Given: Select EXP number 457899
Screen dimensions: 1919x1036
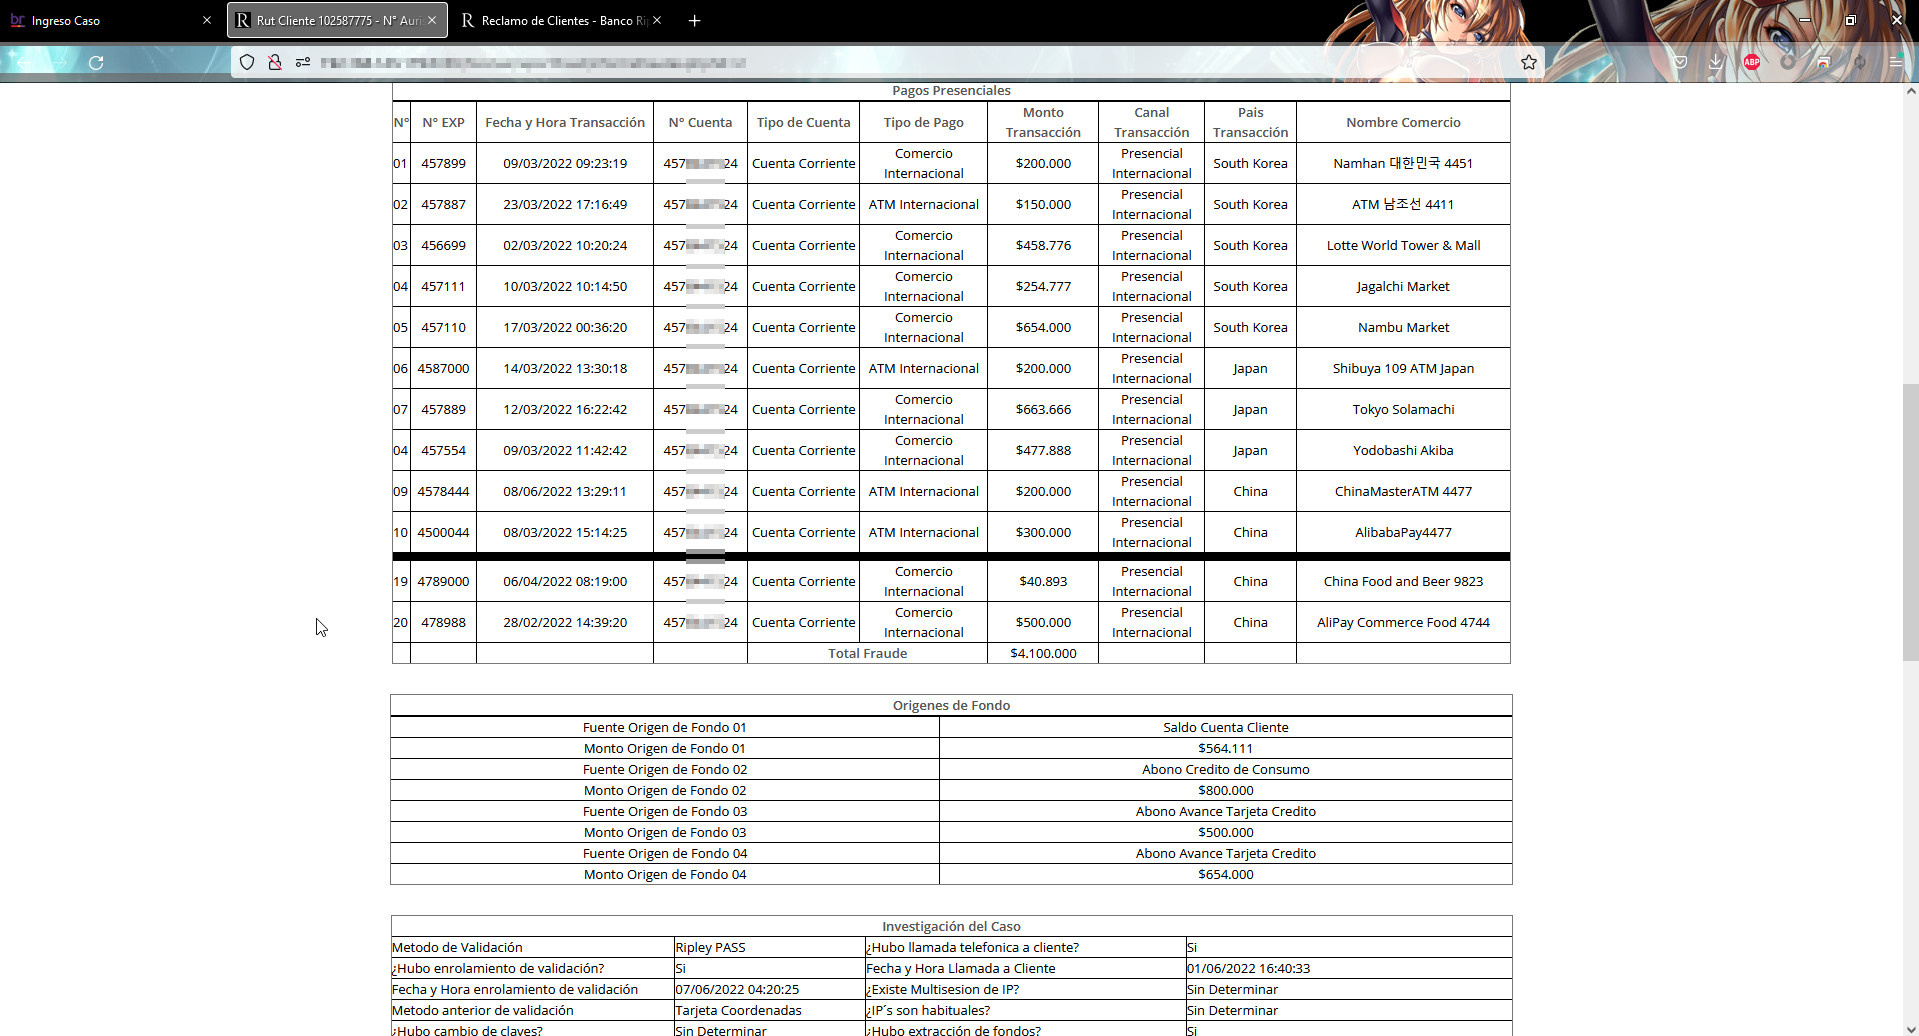Looking at the screenshot, I should 443,164.
